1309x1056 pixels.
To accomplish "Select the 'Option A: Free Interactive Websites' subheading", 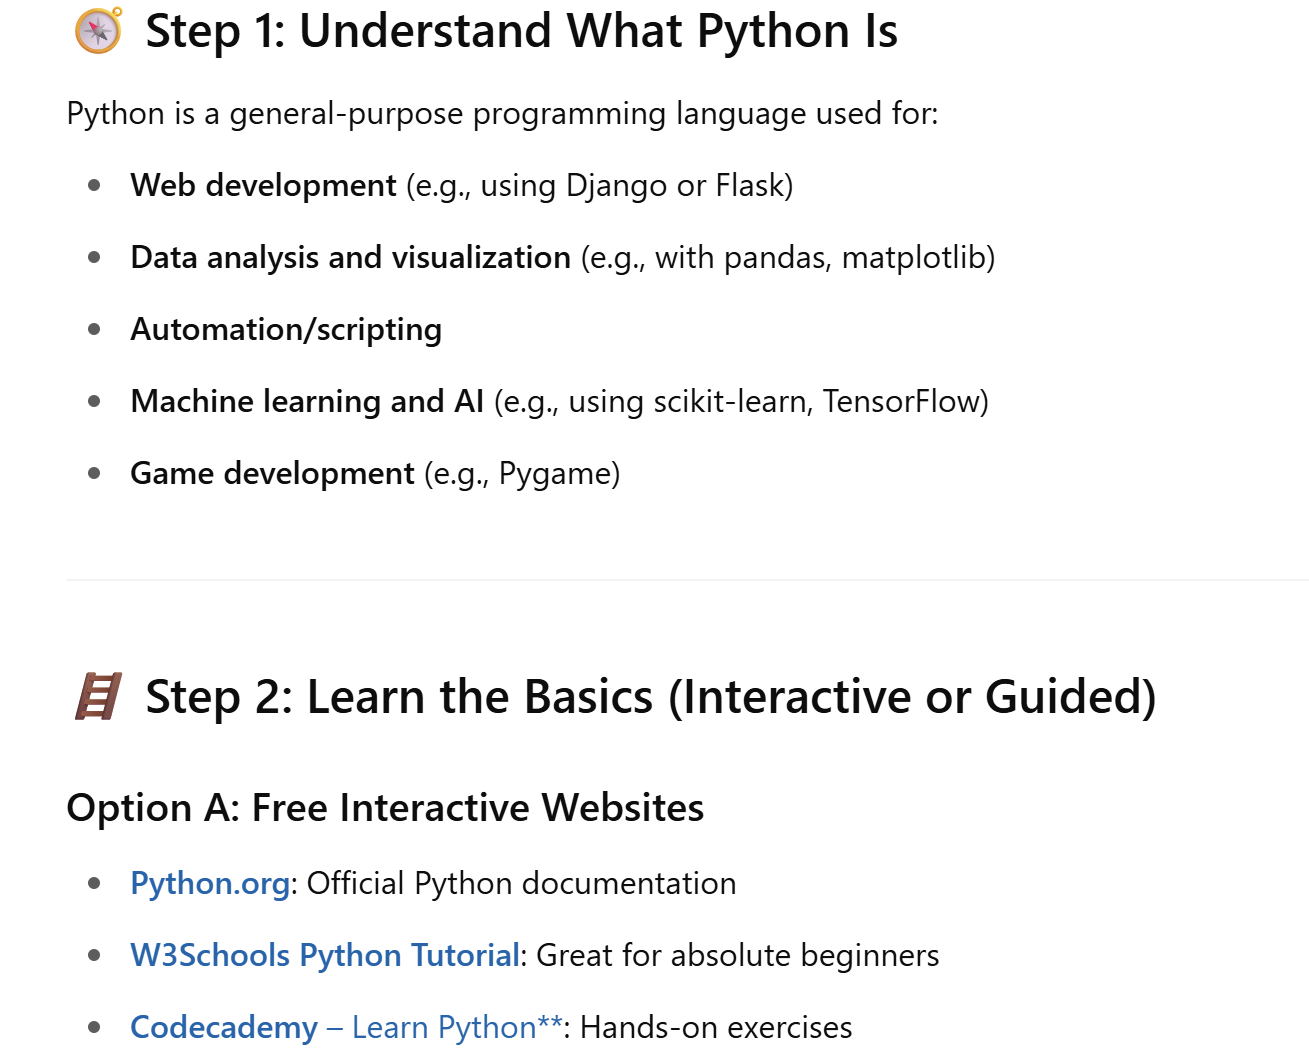I will pyautogui.click(x=385, y=807).
